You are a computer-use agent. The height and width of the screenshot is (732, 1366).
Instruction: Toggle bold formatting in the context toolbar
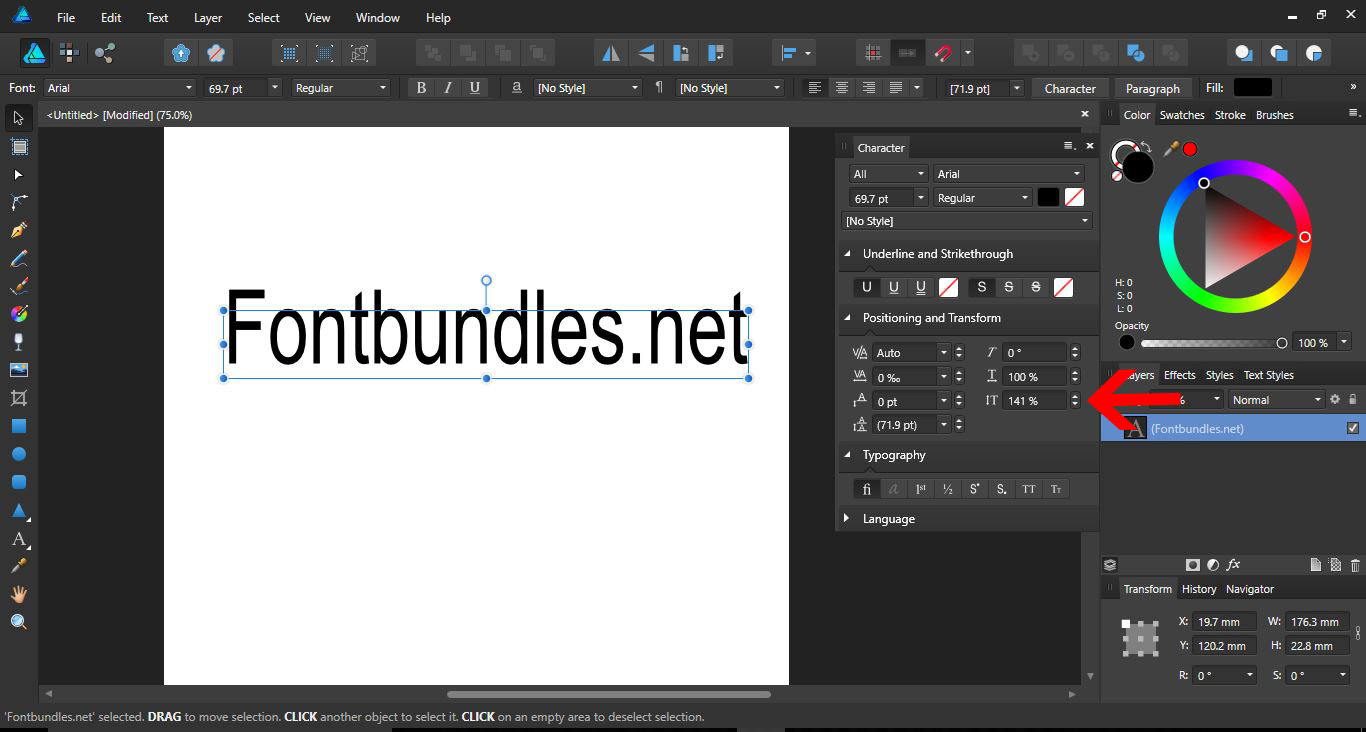tap(421, 88)
